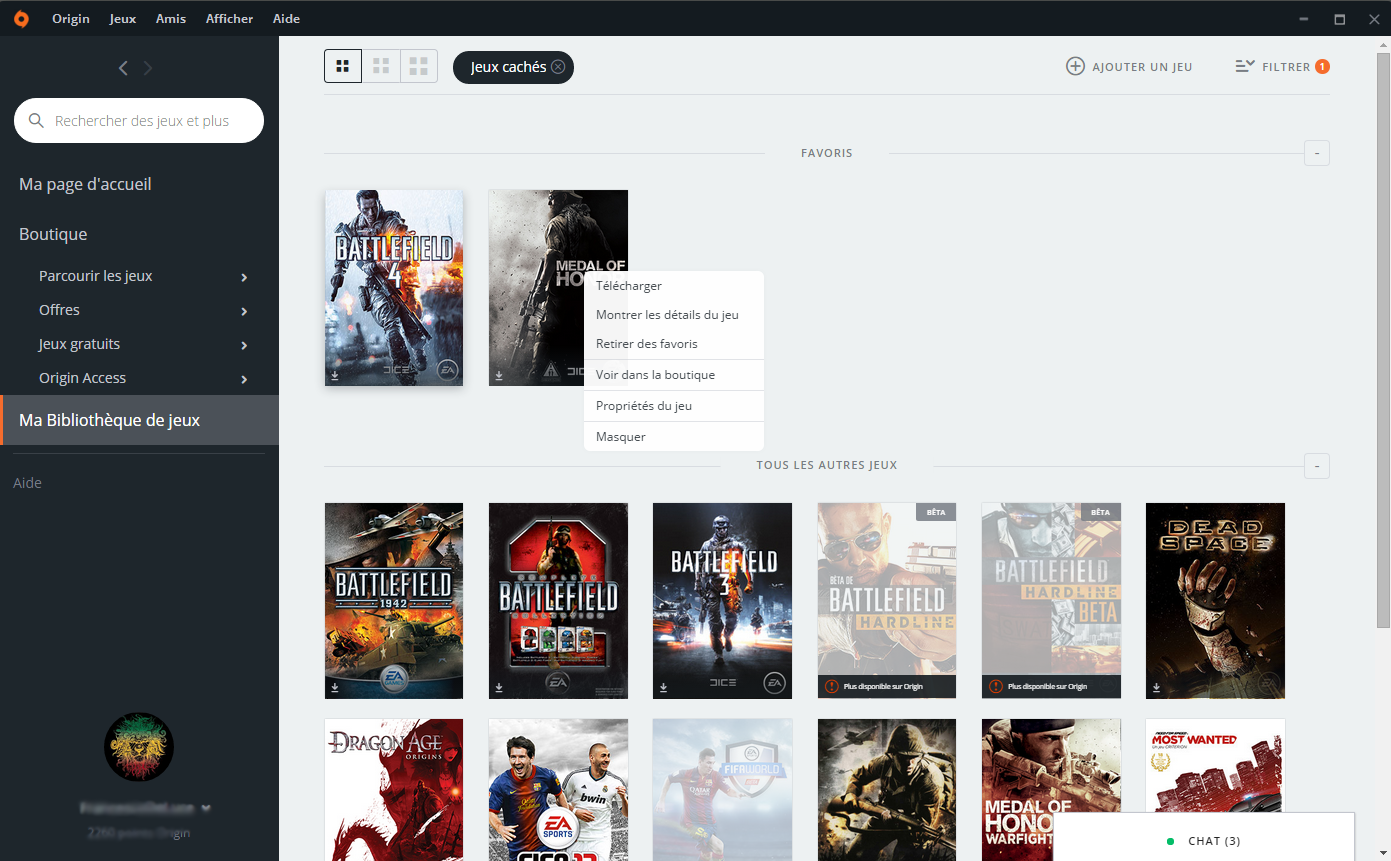The image size is (1391, 861).
Task: Collapse the Favoris section
Action: 1316,153
